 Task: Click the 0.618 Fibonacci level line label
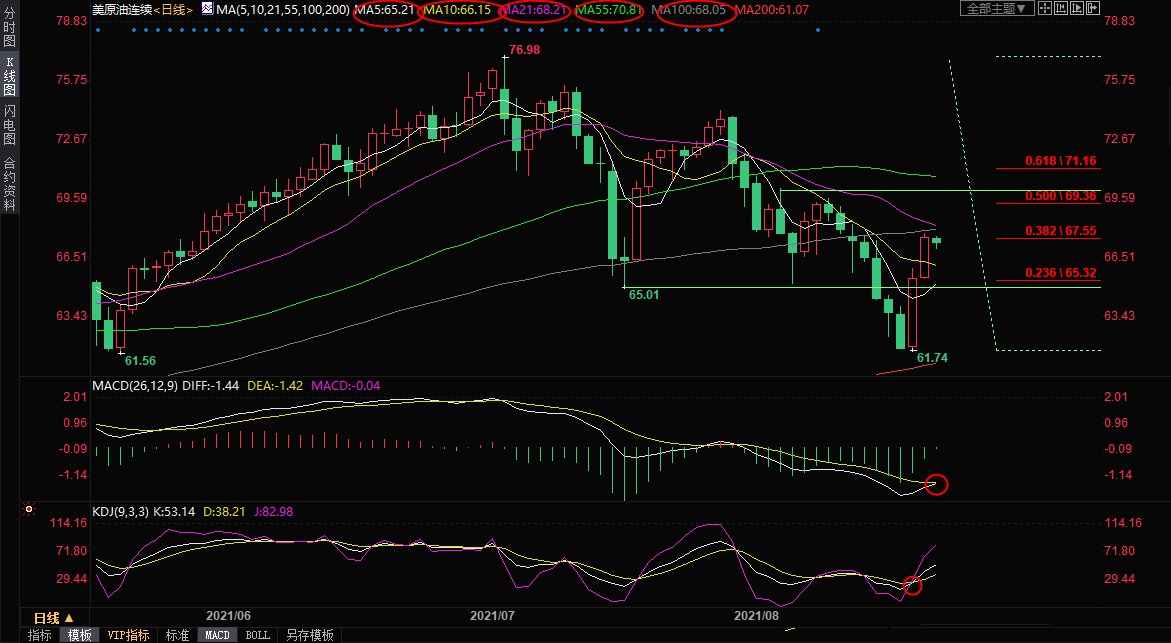pos(1060,161)
